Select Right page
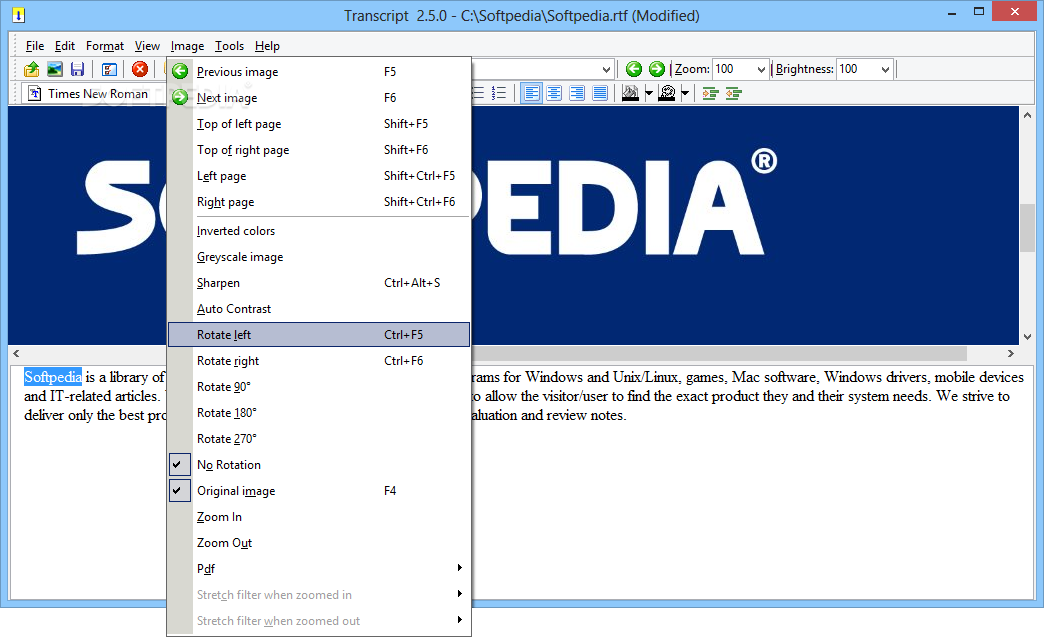Screen dimensions: 1044x637 point(319,202)
